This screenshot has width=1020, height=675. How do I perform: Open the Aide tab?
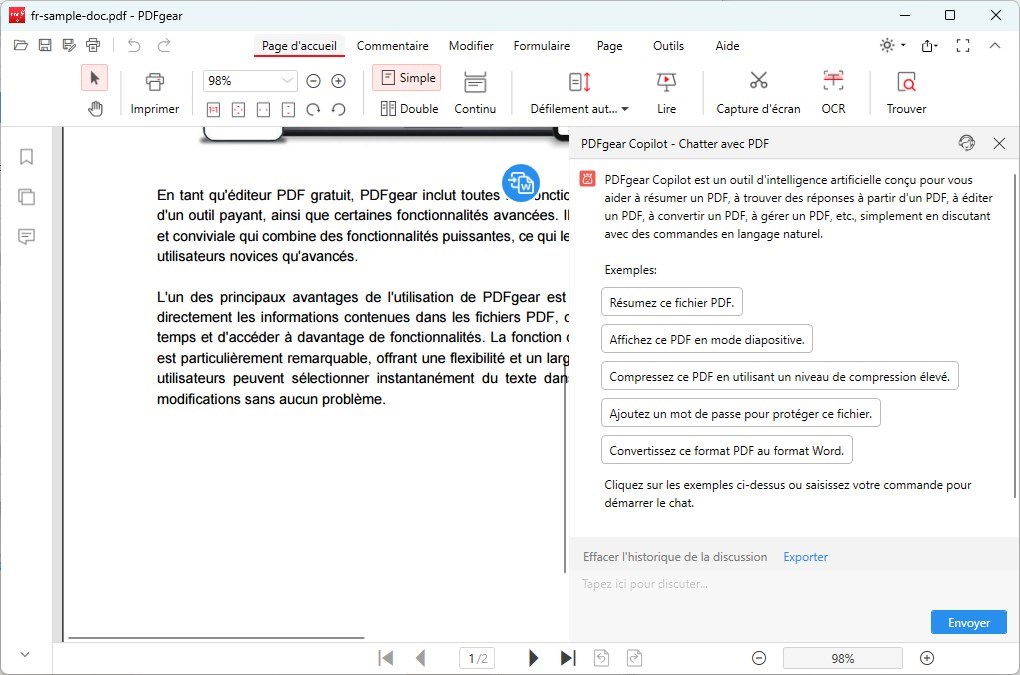coord(727,46)
